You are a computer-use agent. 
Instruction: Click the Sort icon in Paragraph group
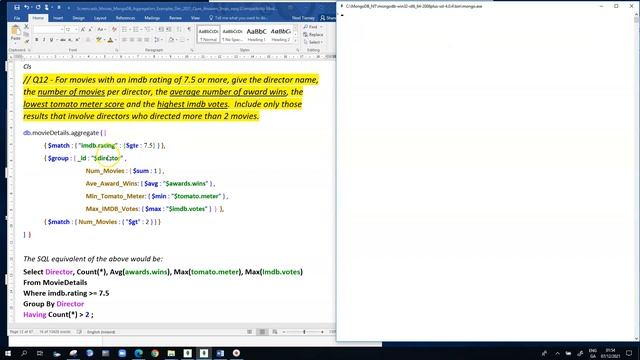tap(179, 29)
